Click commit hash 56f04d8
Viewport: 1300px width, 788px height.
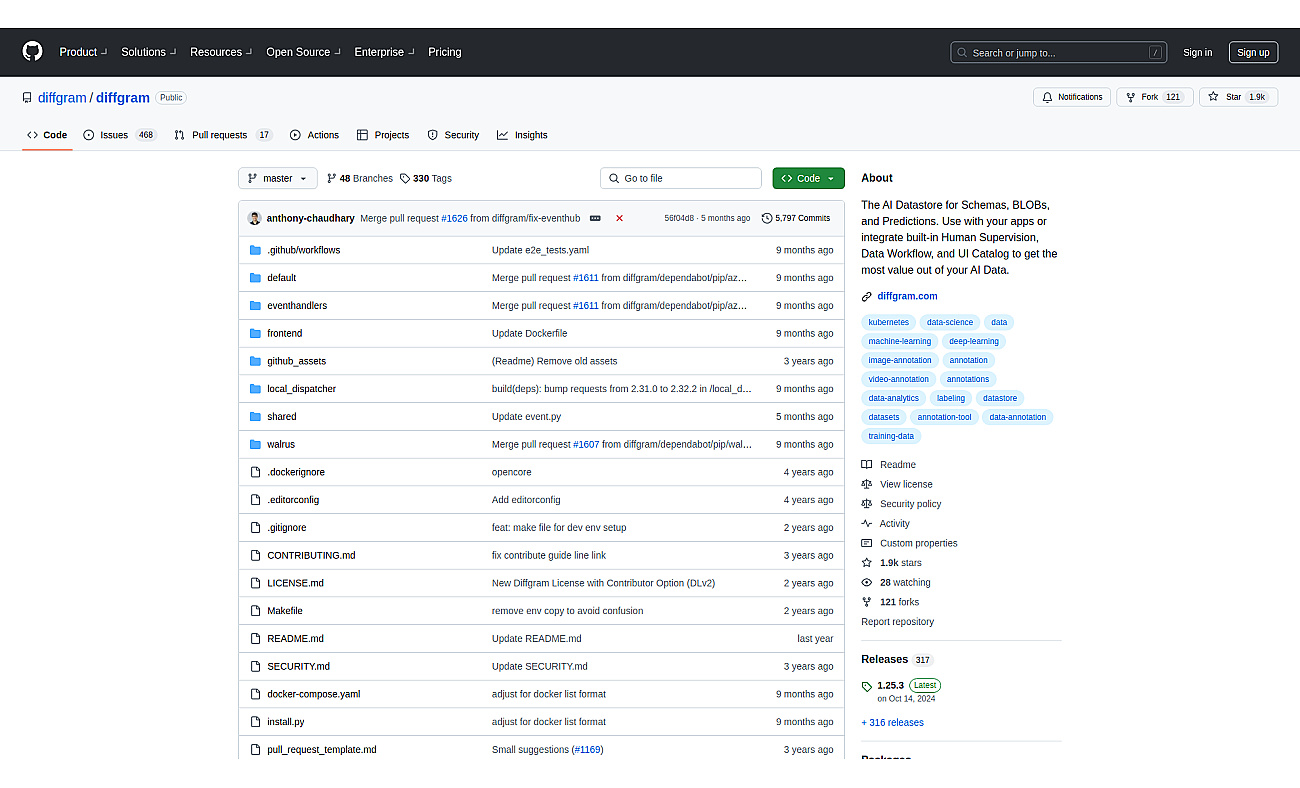pyautogui.click(x=680, y=218)
